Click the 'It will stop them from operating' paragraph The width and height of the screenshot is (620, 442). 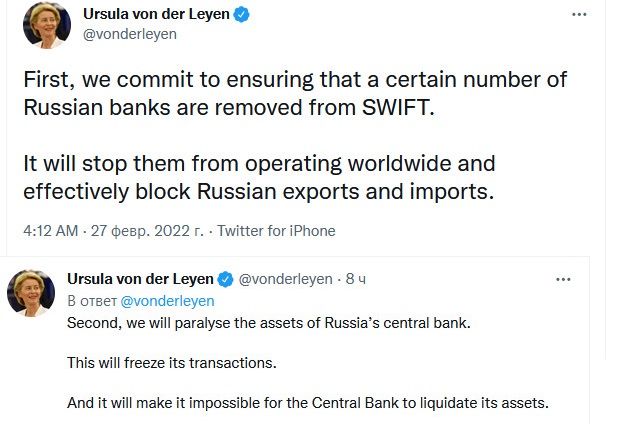pos(258,176)
